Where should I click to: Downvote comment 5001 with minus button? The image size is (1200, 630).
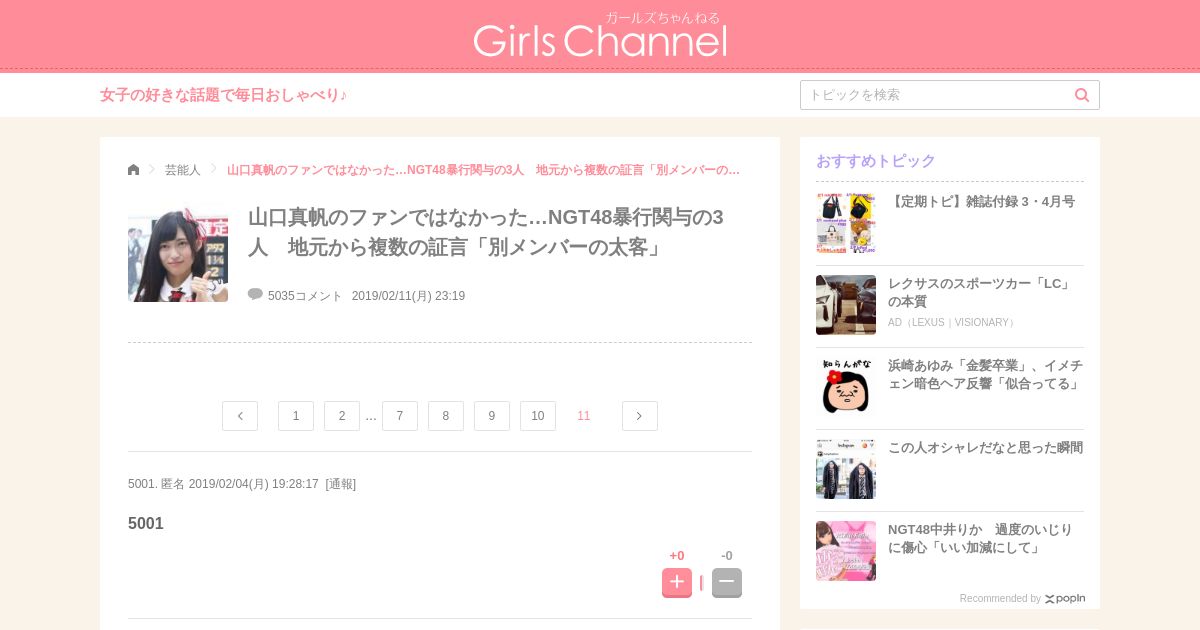(727, 582)
